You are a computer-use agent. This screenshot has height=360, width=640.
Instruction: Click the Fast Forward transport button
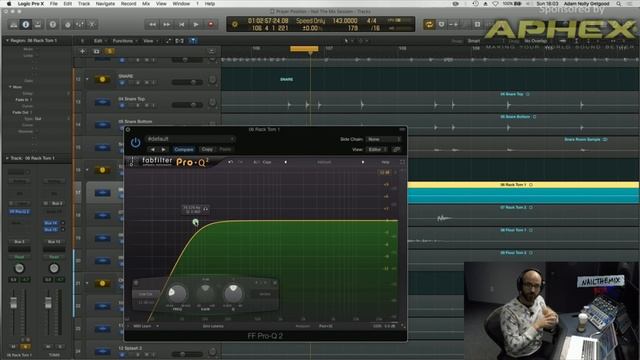tap(167, 24)
